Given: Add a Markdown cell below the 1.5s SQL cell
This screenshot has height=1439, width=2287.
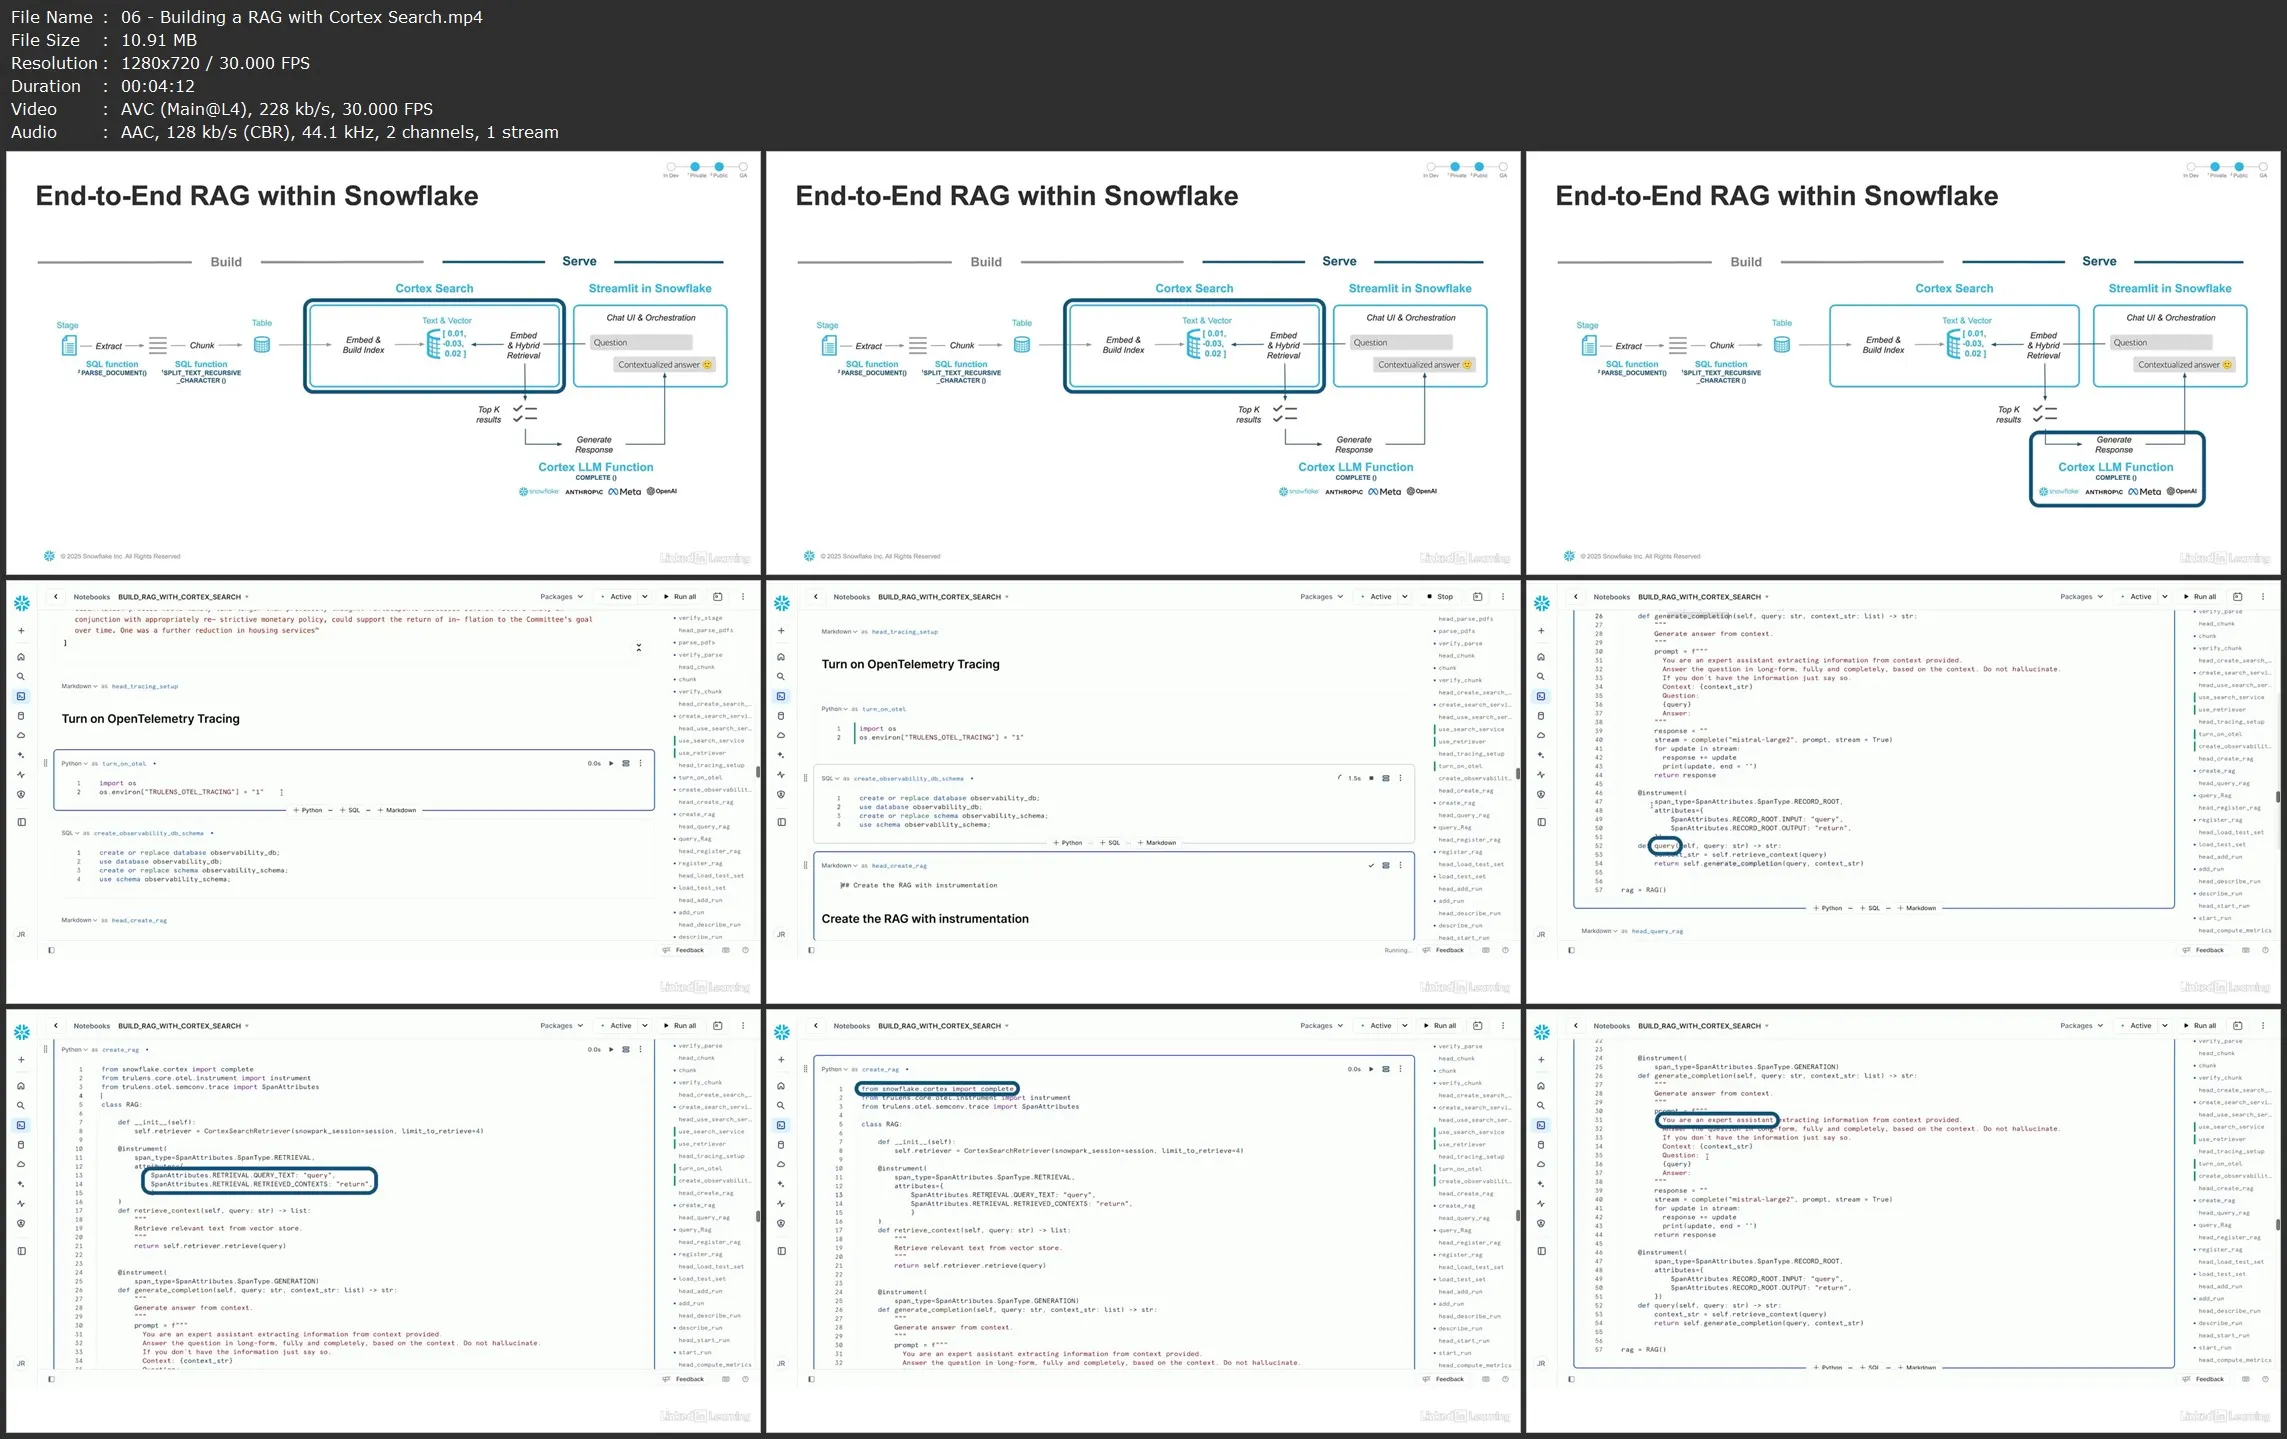Looking at the screenshot, I should pyautogui.click(x=1157, y=843).
